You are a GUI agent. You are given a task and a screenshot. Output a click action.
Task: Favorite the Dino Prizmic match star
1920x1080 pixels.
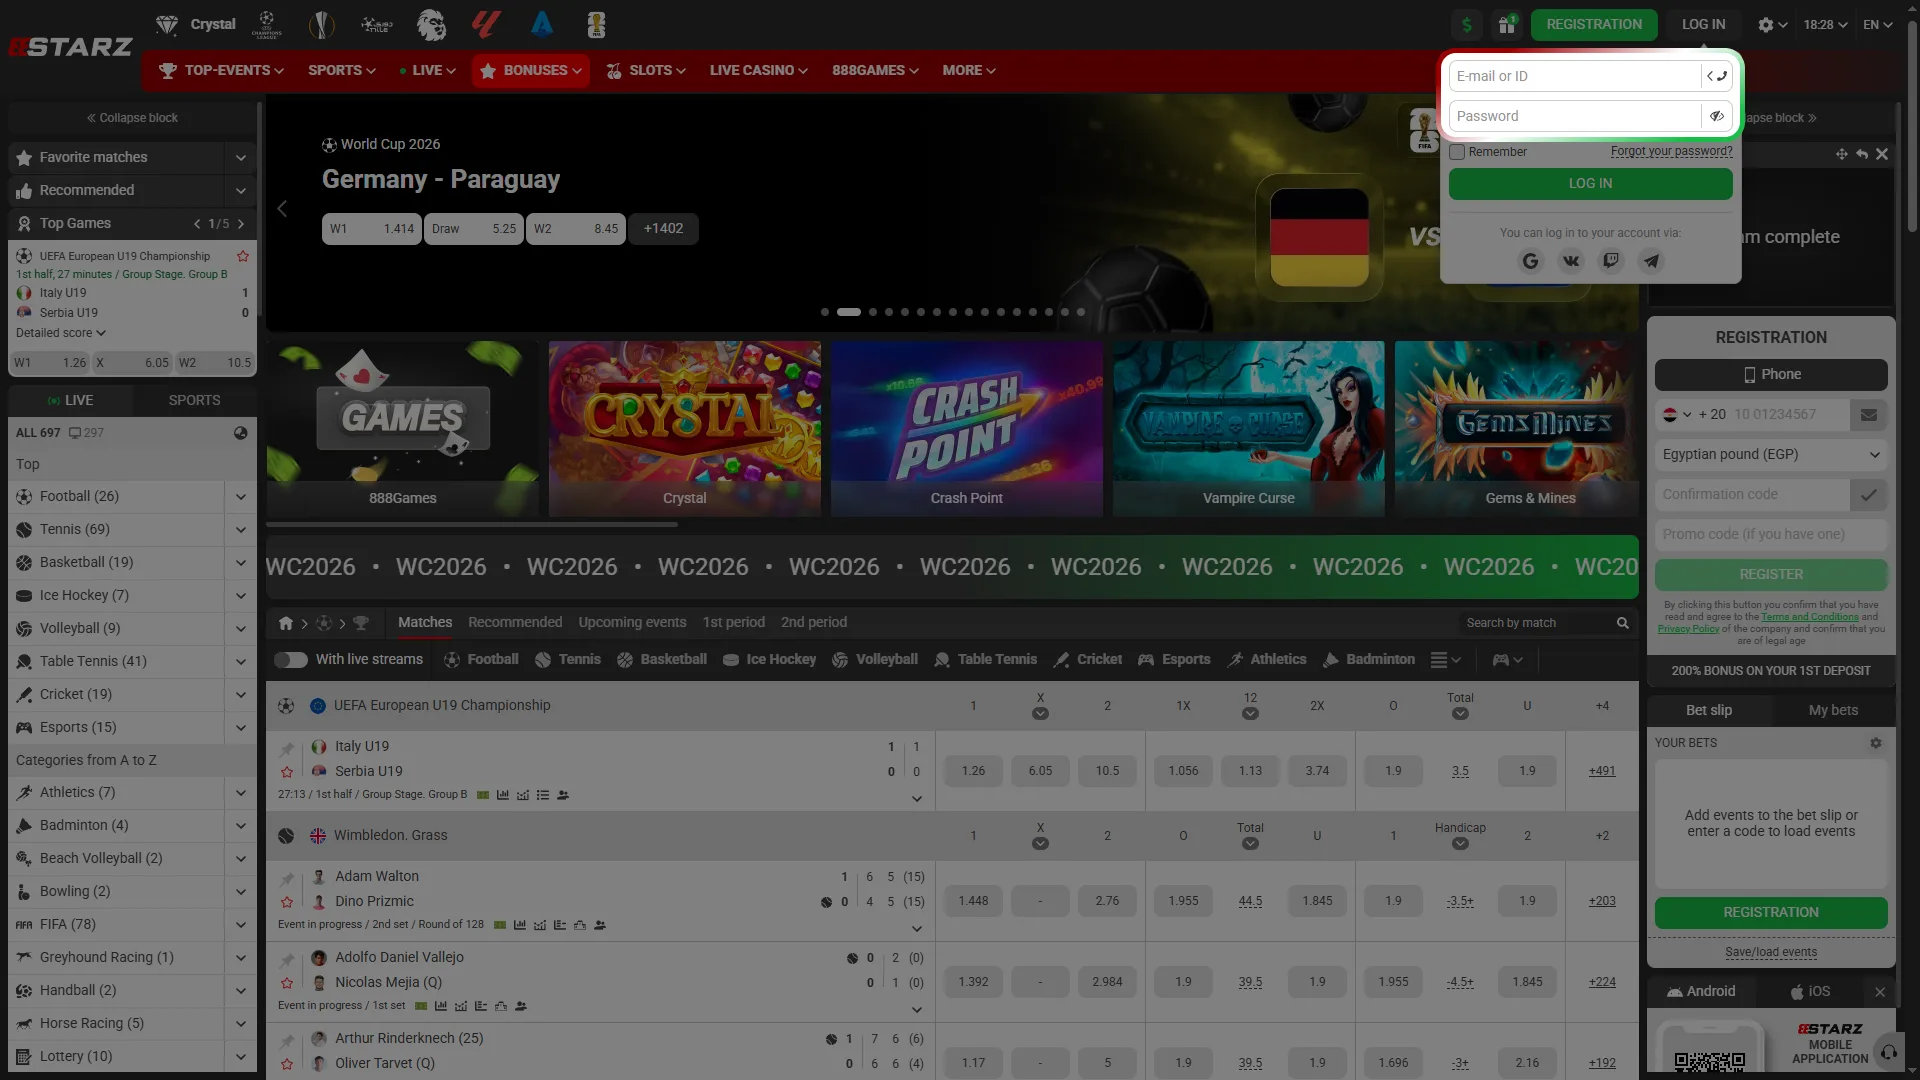(287, 902)
